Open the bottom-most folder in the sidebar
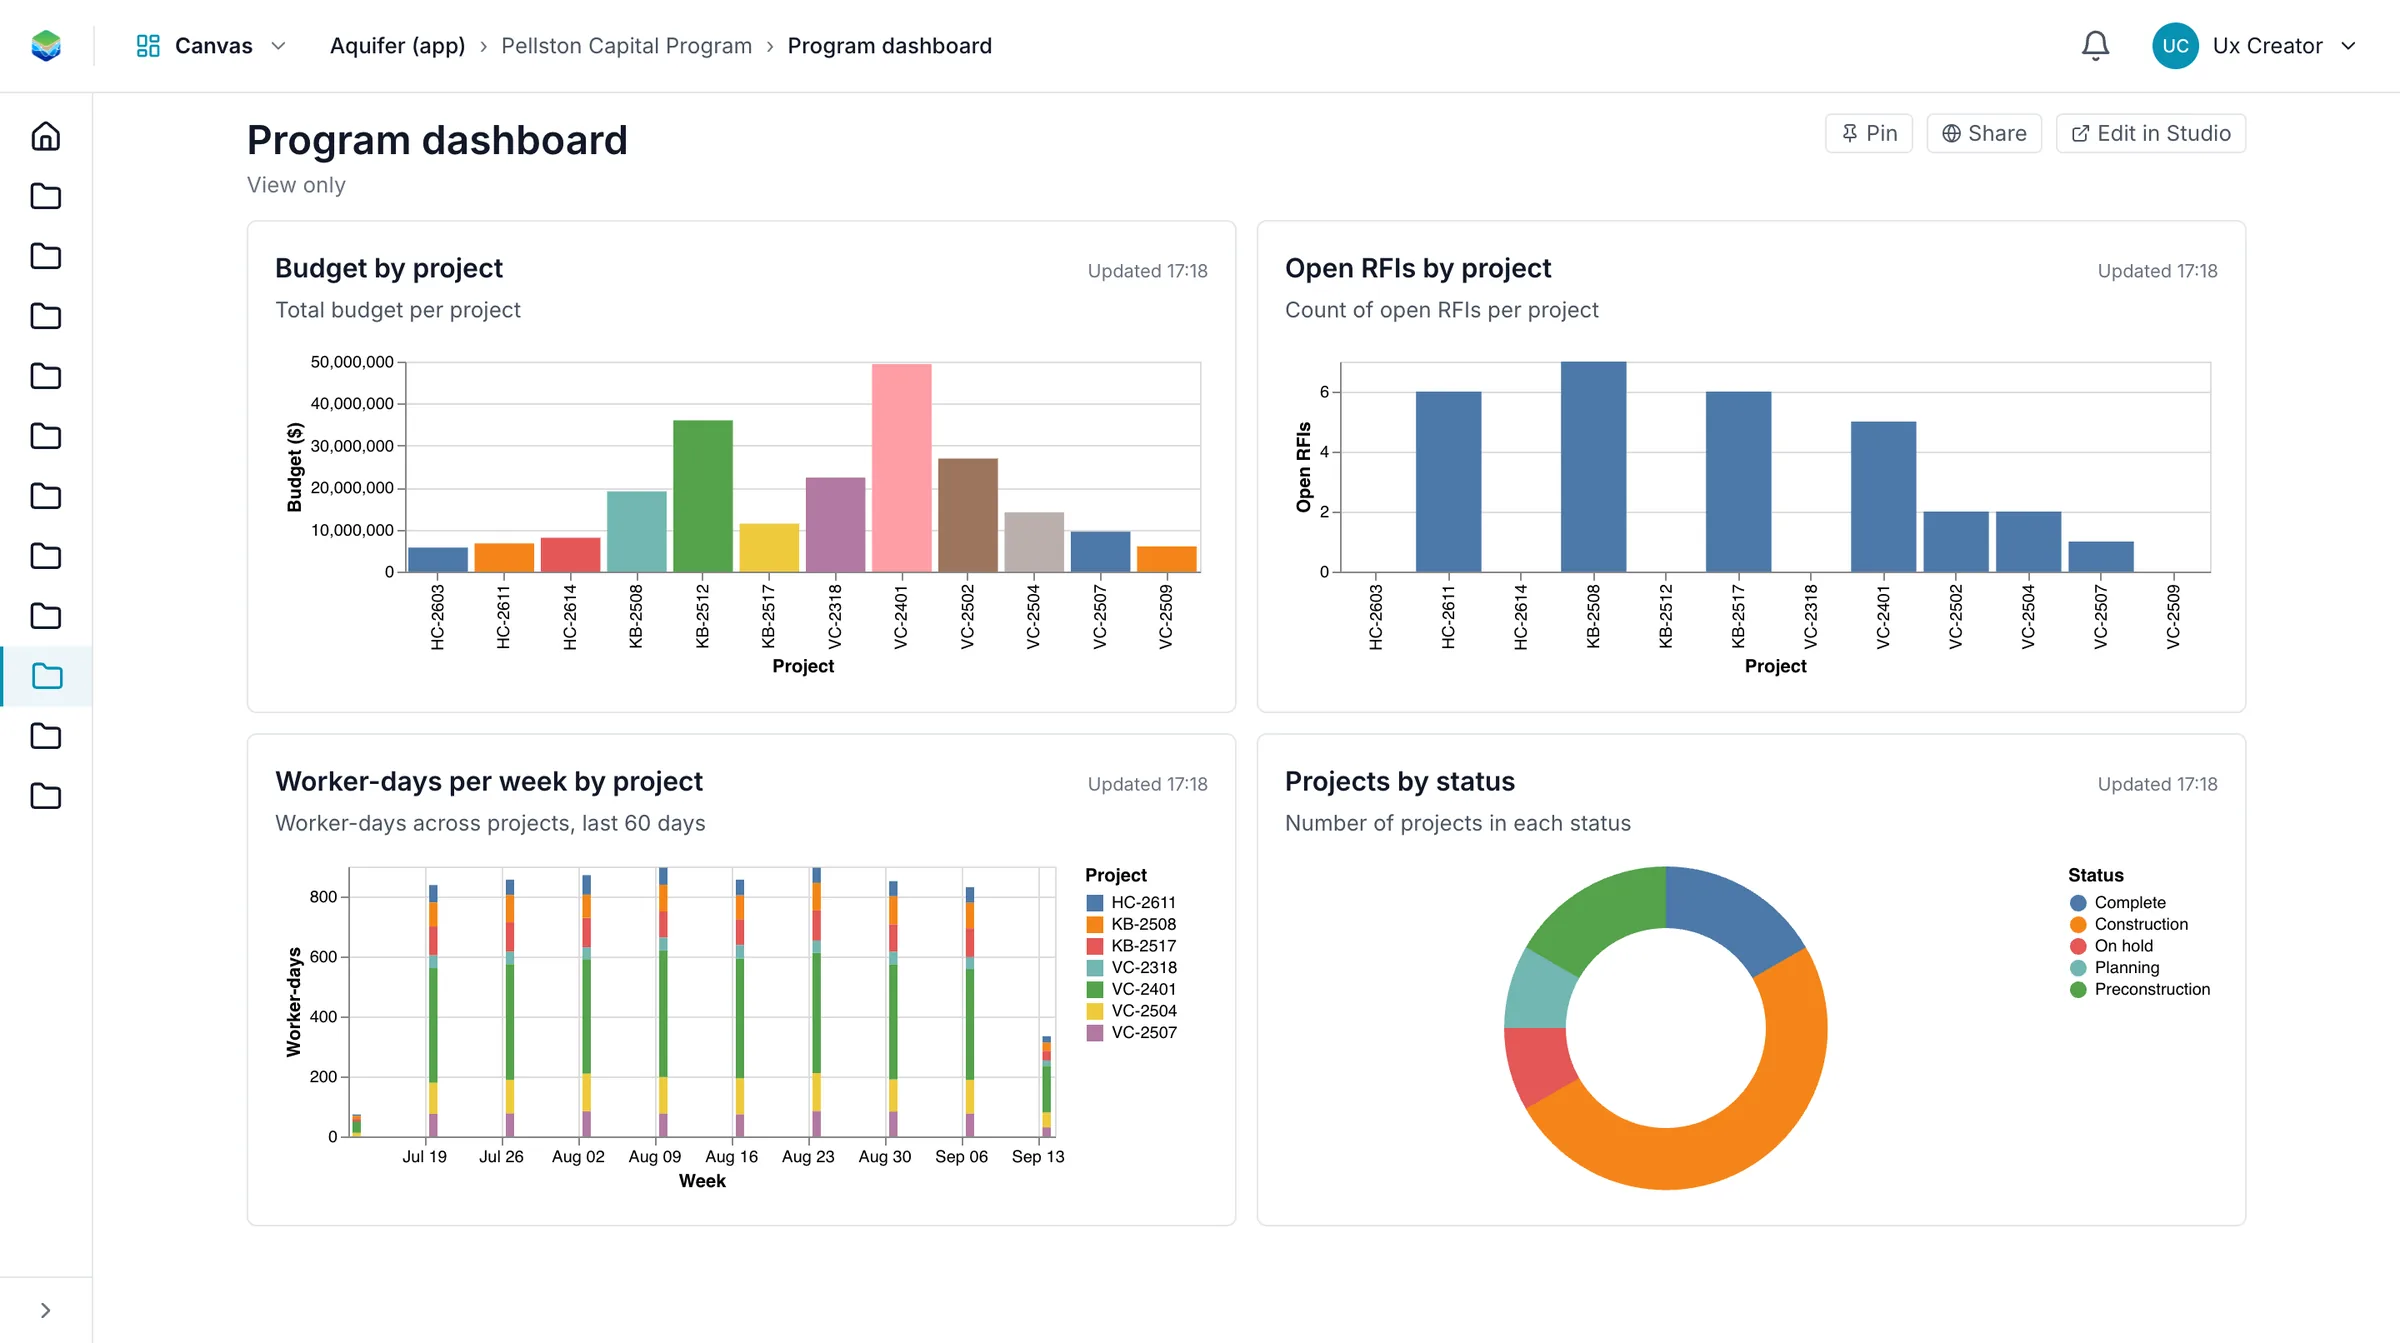This screenshot has height=1343, width=2400. pyautogui.click(x=46, y=796)
